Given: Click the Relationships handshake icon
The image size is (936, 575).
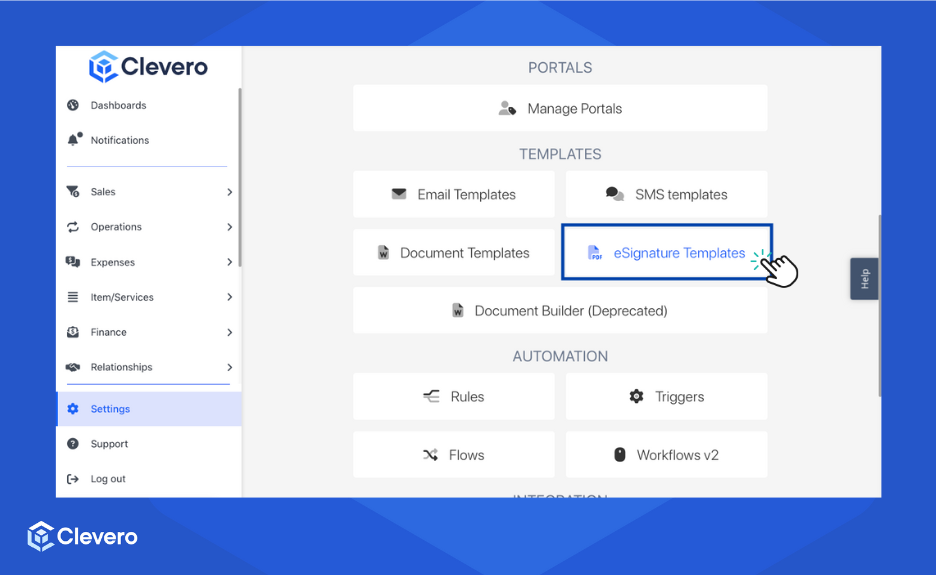Looking at the screenshot, I should tap(73, 367).
